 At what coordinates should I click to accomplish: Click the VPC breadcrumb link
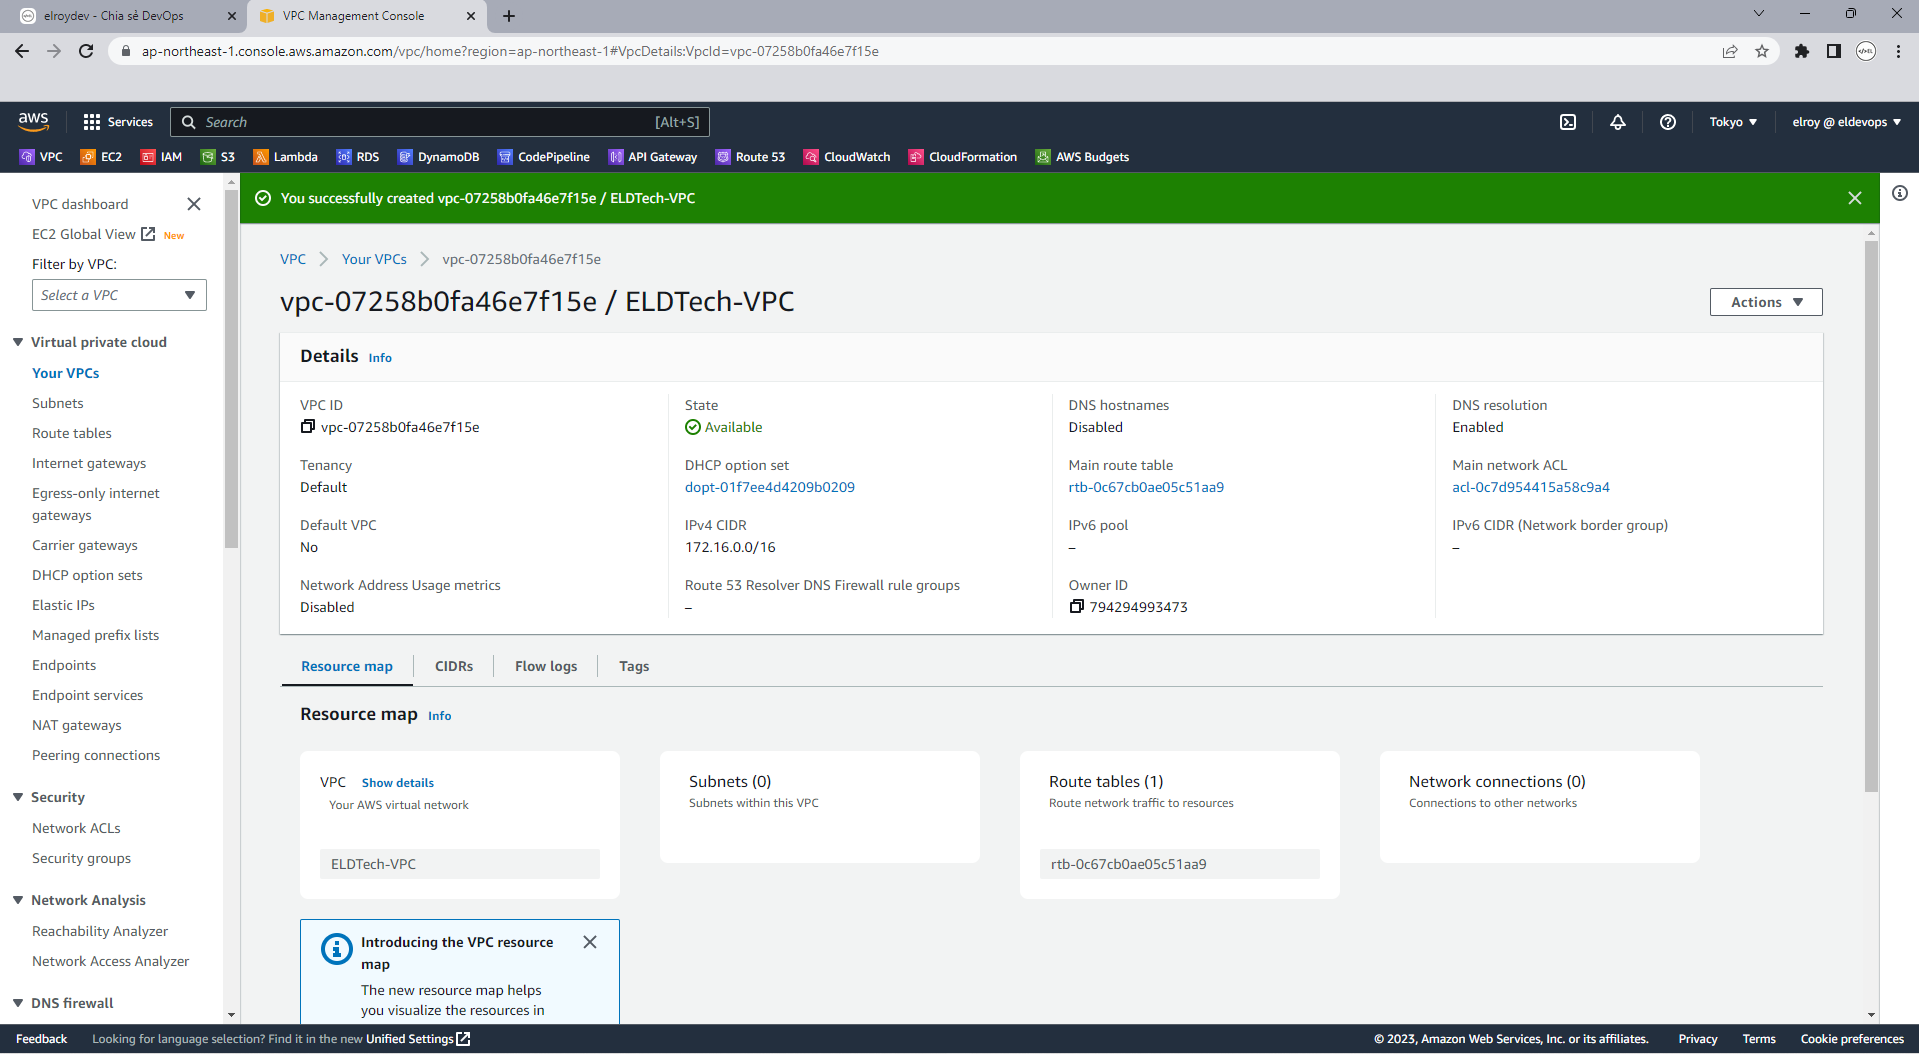[293, 259]
